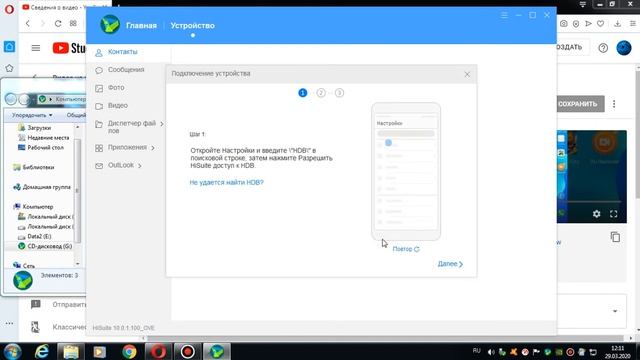Go back in Opera browser
Image resolution: width=640 pixels, height=360 pixels.
(28, 24)
